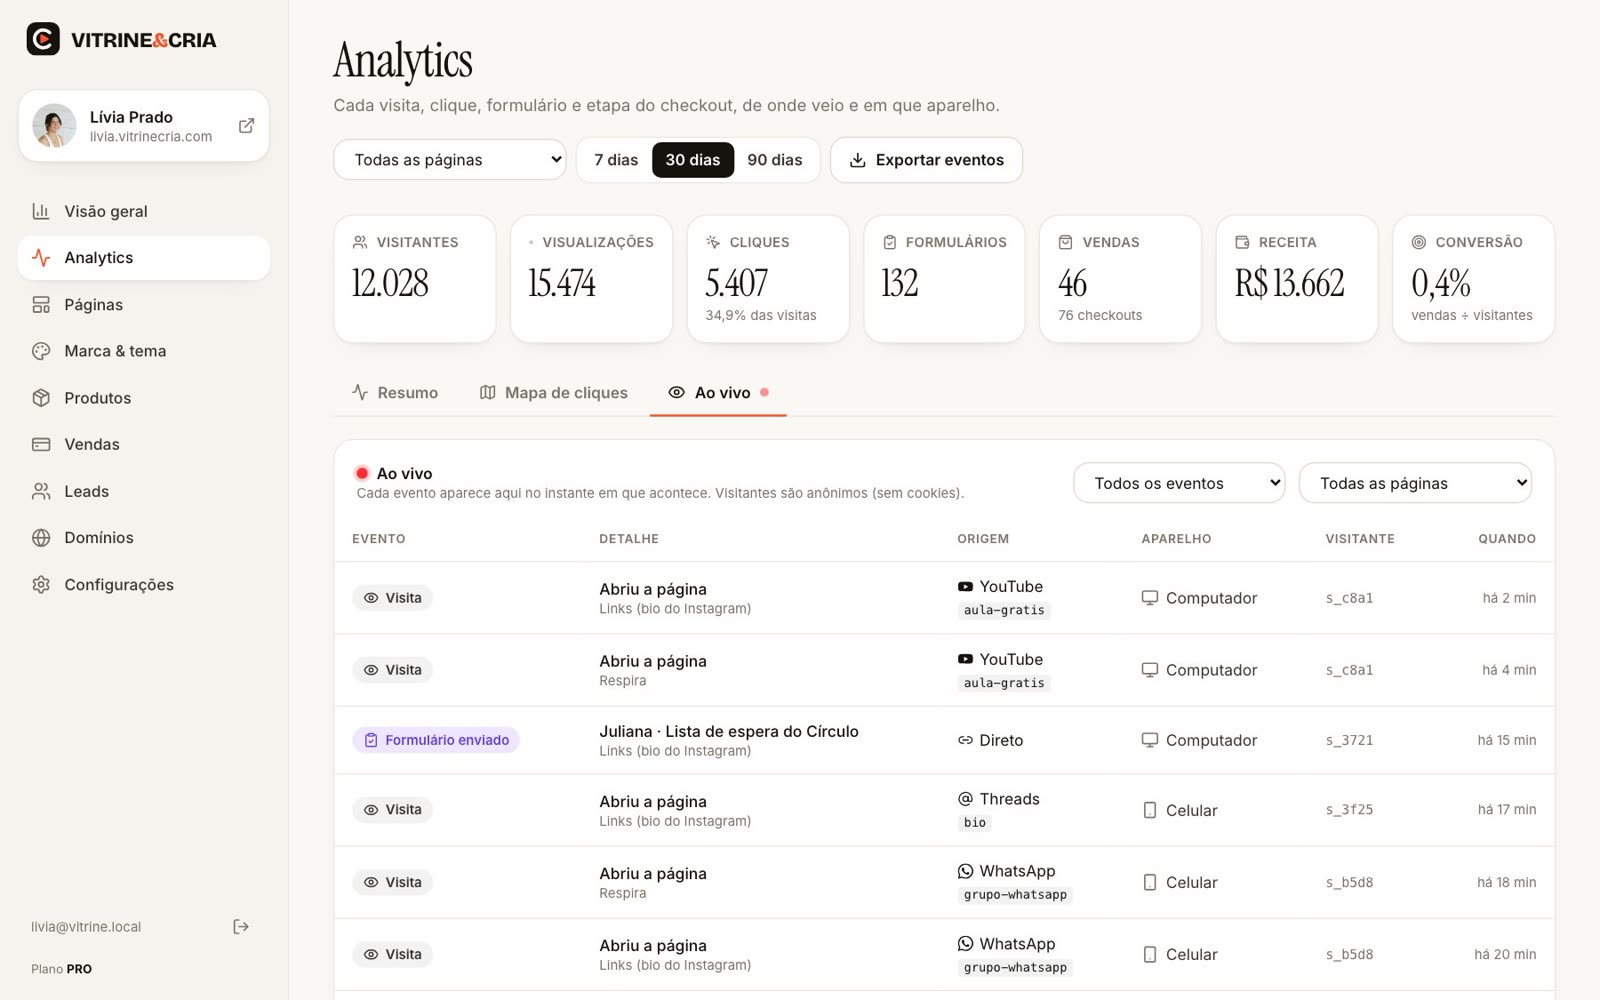Select the 30 dias range
The image size is (1600, 1000).
[693, 160]
